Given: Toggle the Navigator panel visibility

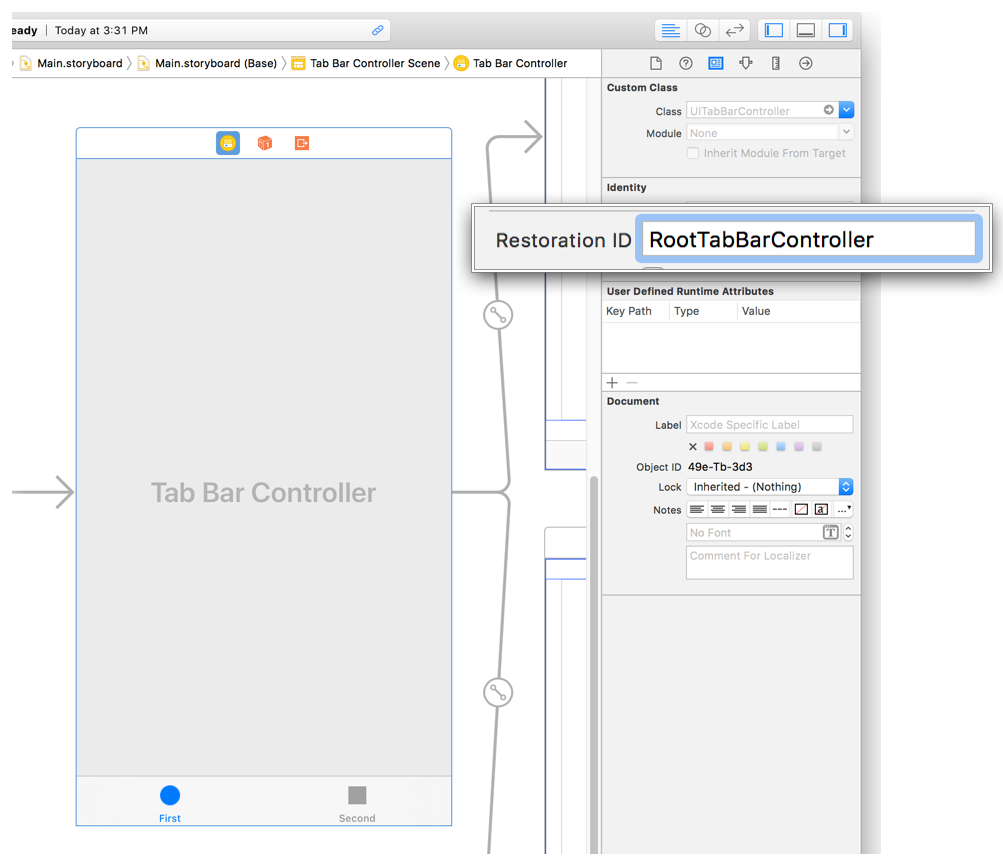Looking at the screenshot, I should pos(774,31).
